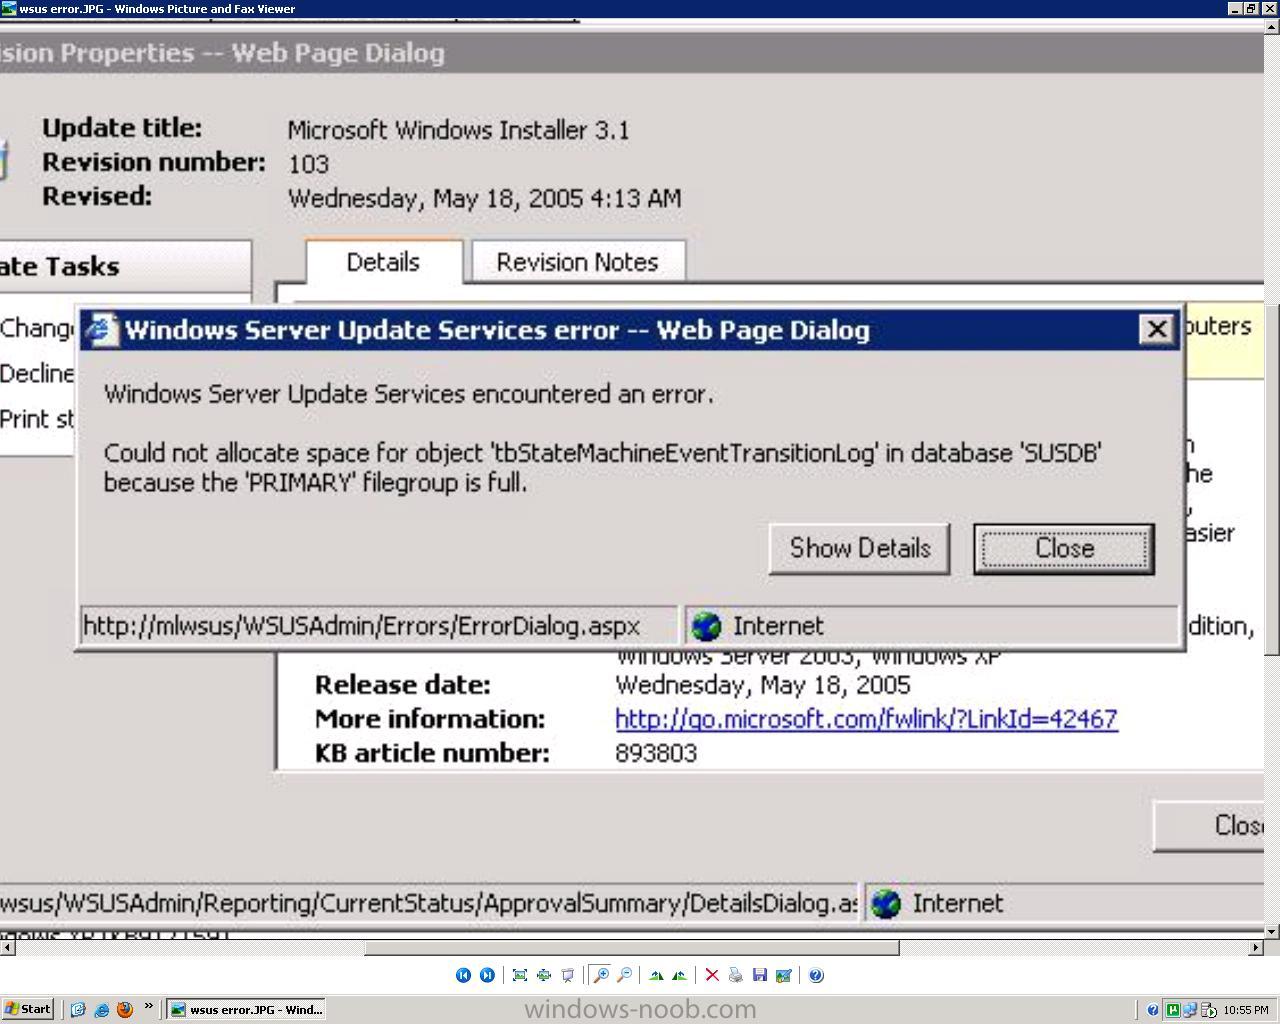Save a copy using the floppy disk icon
This screenshot has width=1280, height=1024.
click(x=760, y=975)
